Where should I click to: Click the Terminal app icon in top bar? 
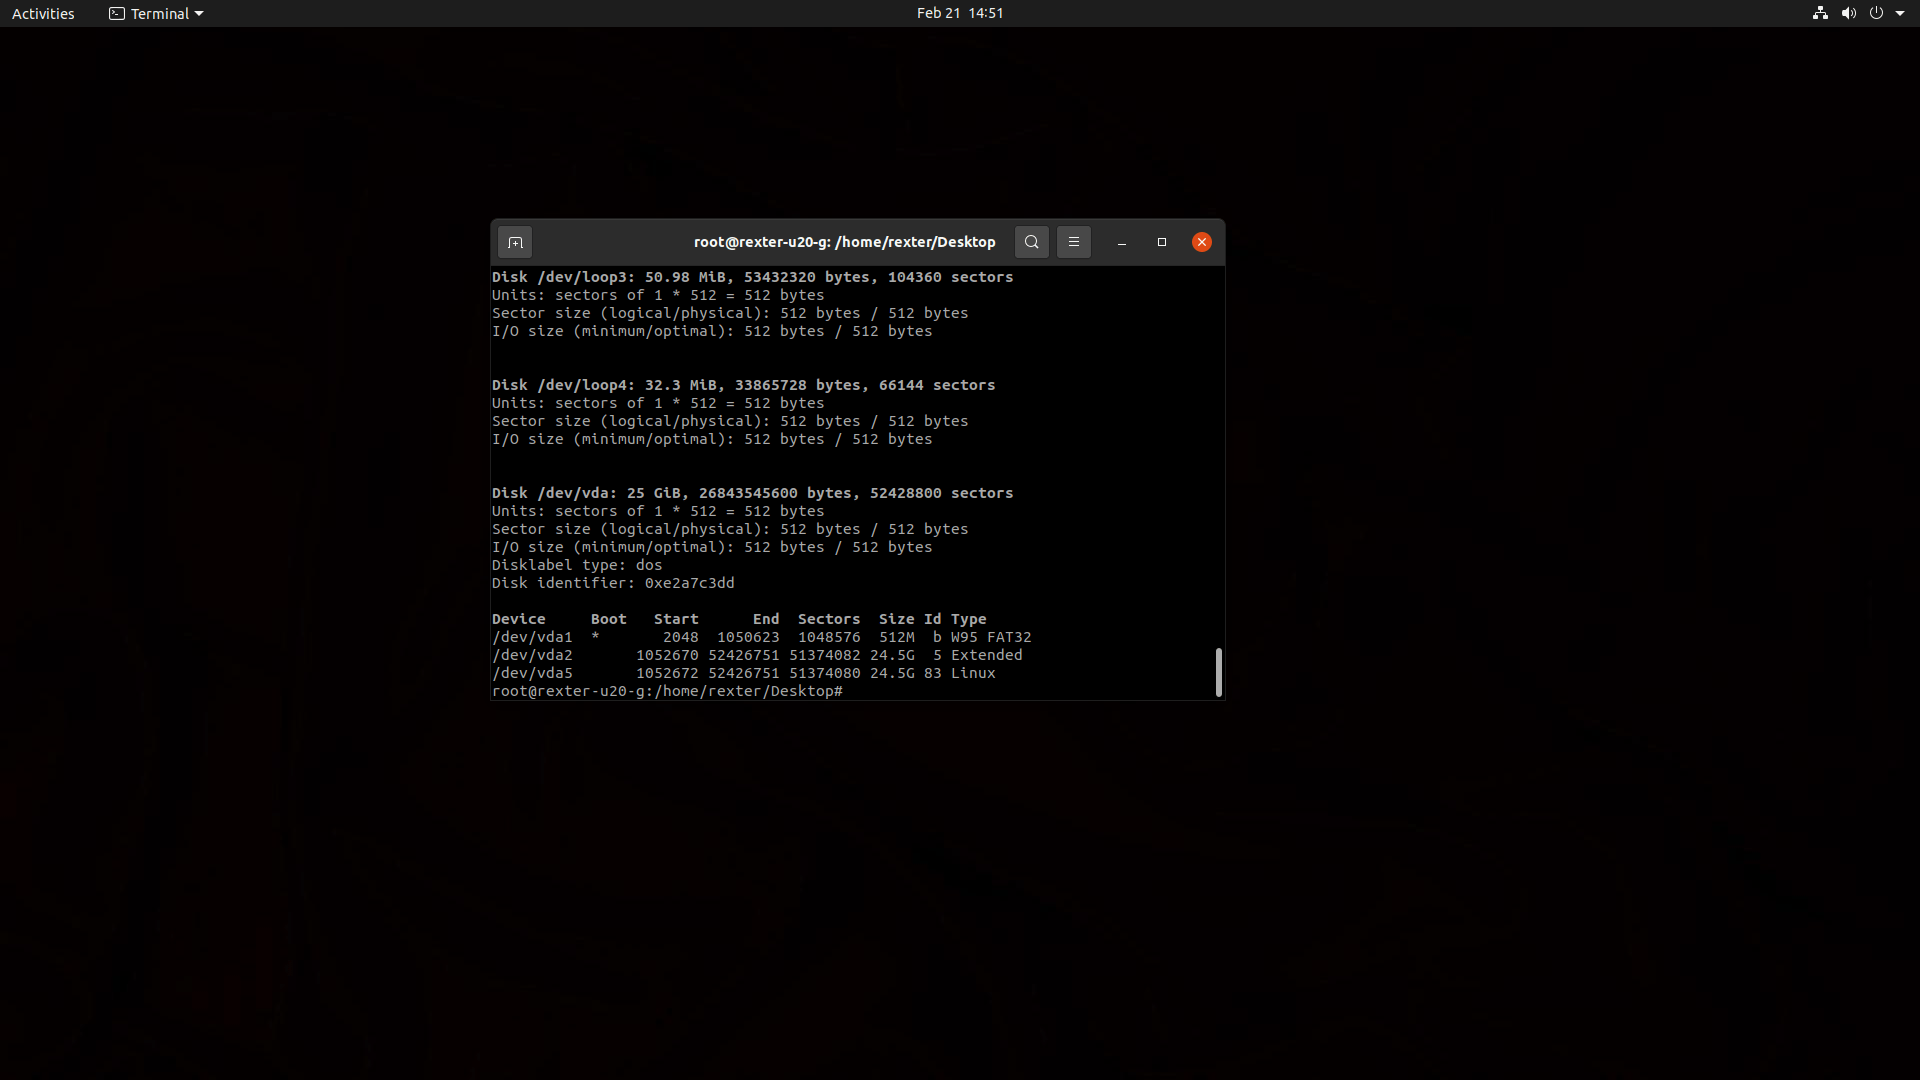[x=115, y=13]
